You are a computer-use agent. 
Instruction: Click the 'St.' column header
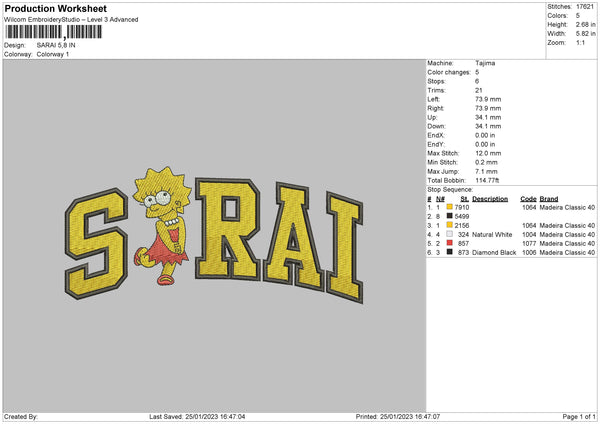point(465,199)
